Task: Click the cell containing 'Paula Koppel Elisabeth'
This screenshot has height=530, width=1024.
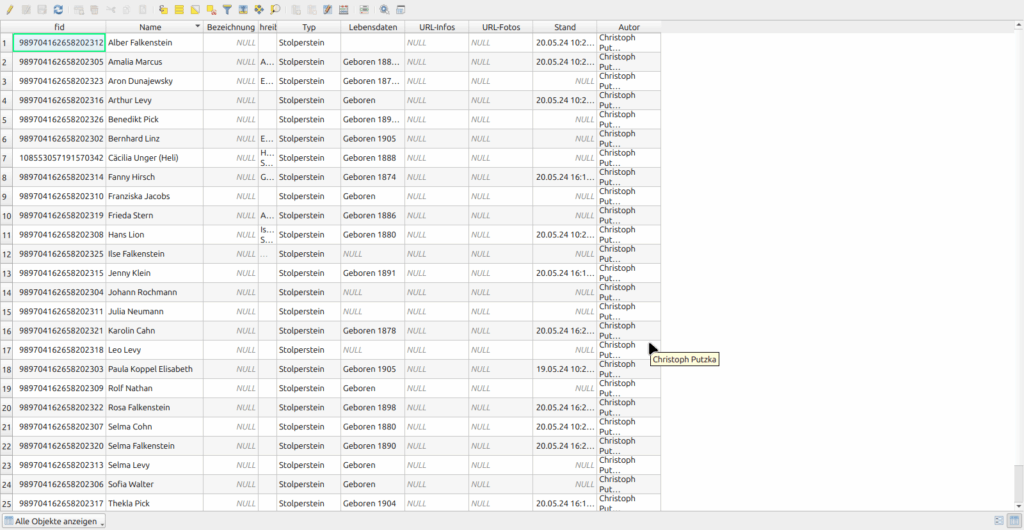Action: tap(154, 369)
